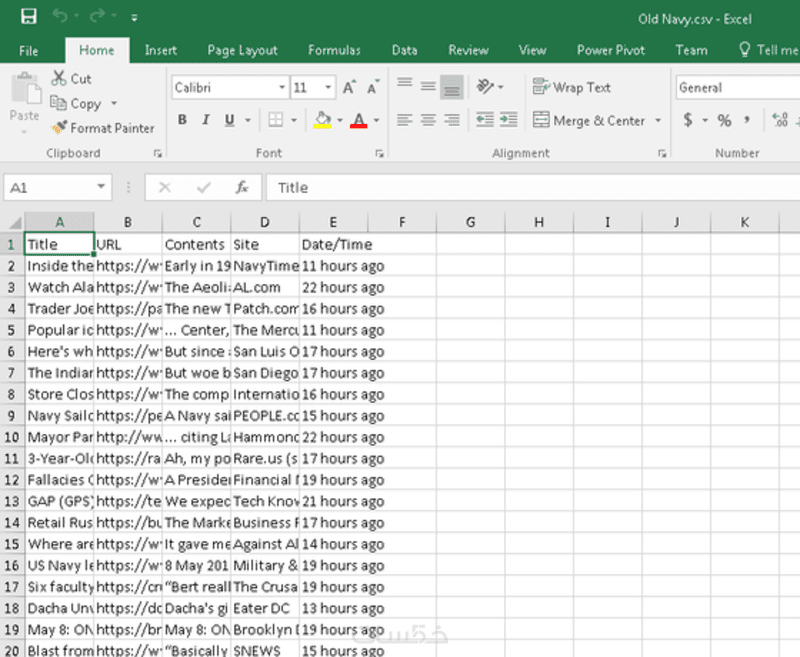Click the Decrease Font Size icon
Viewport: 800px width, 657px height.
373,87
